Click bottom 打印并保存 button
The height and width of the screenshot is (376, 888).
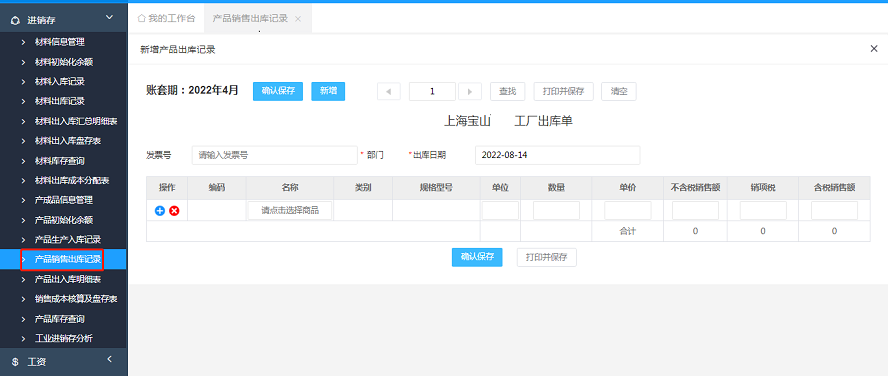pos(547,257)
